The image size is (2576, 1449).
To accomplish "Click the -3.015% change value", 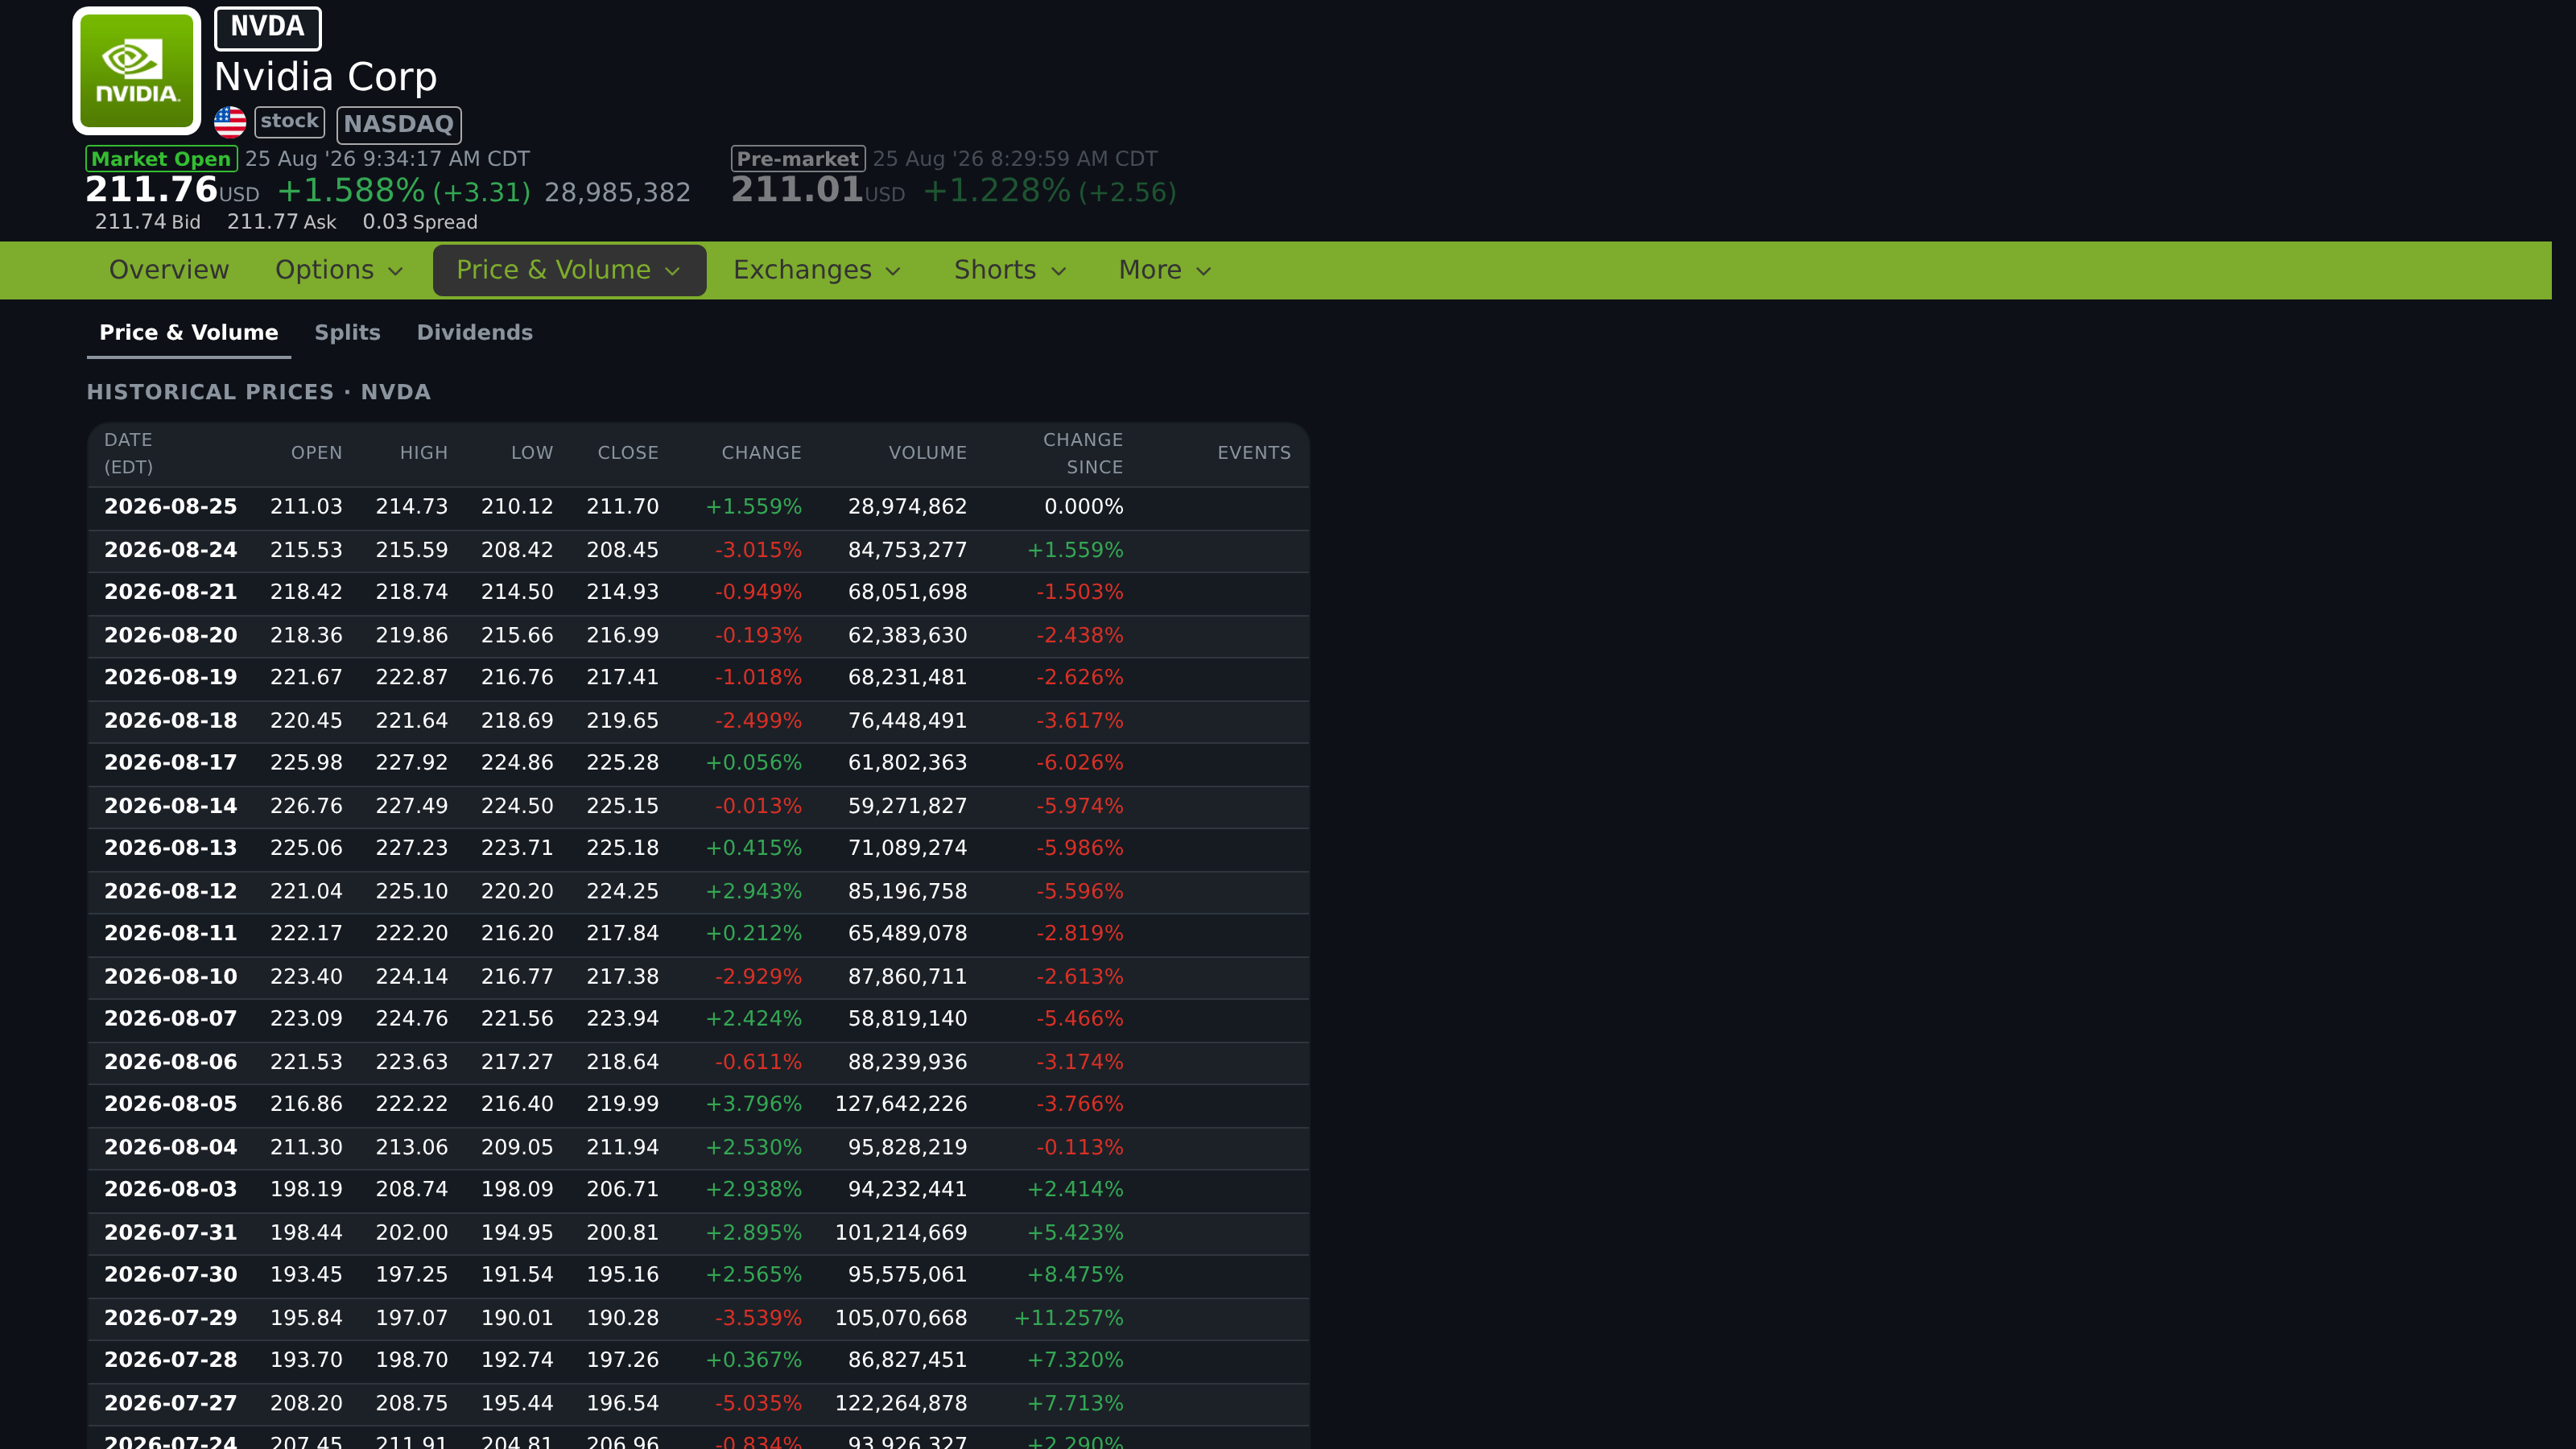I will pos(758,550).
